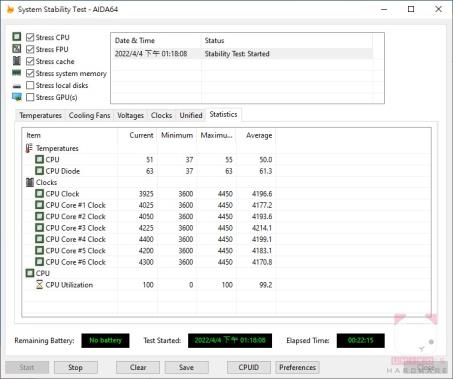453x379 pixels.
Task: Click the thermometer icon next to Temperatures
Action: (29, 148)
